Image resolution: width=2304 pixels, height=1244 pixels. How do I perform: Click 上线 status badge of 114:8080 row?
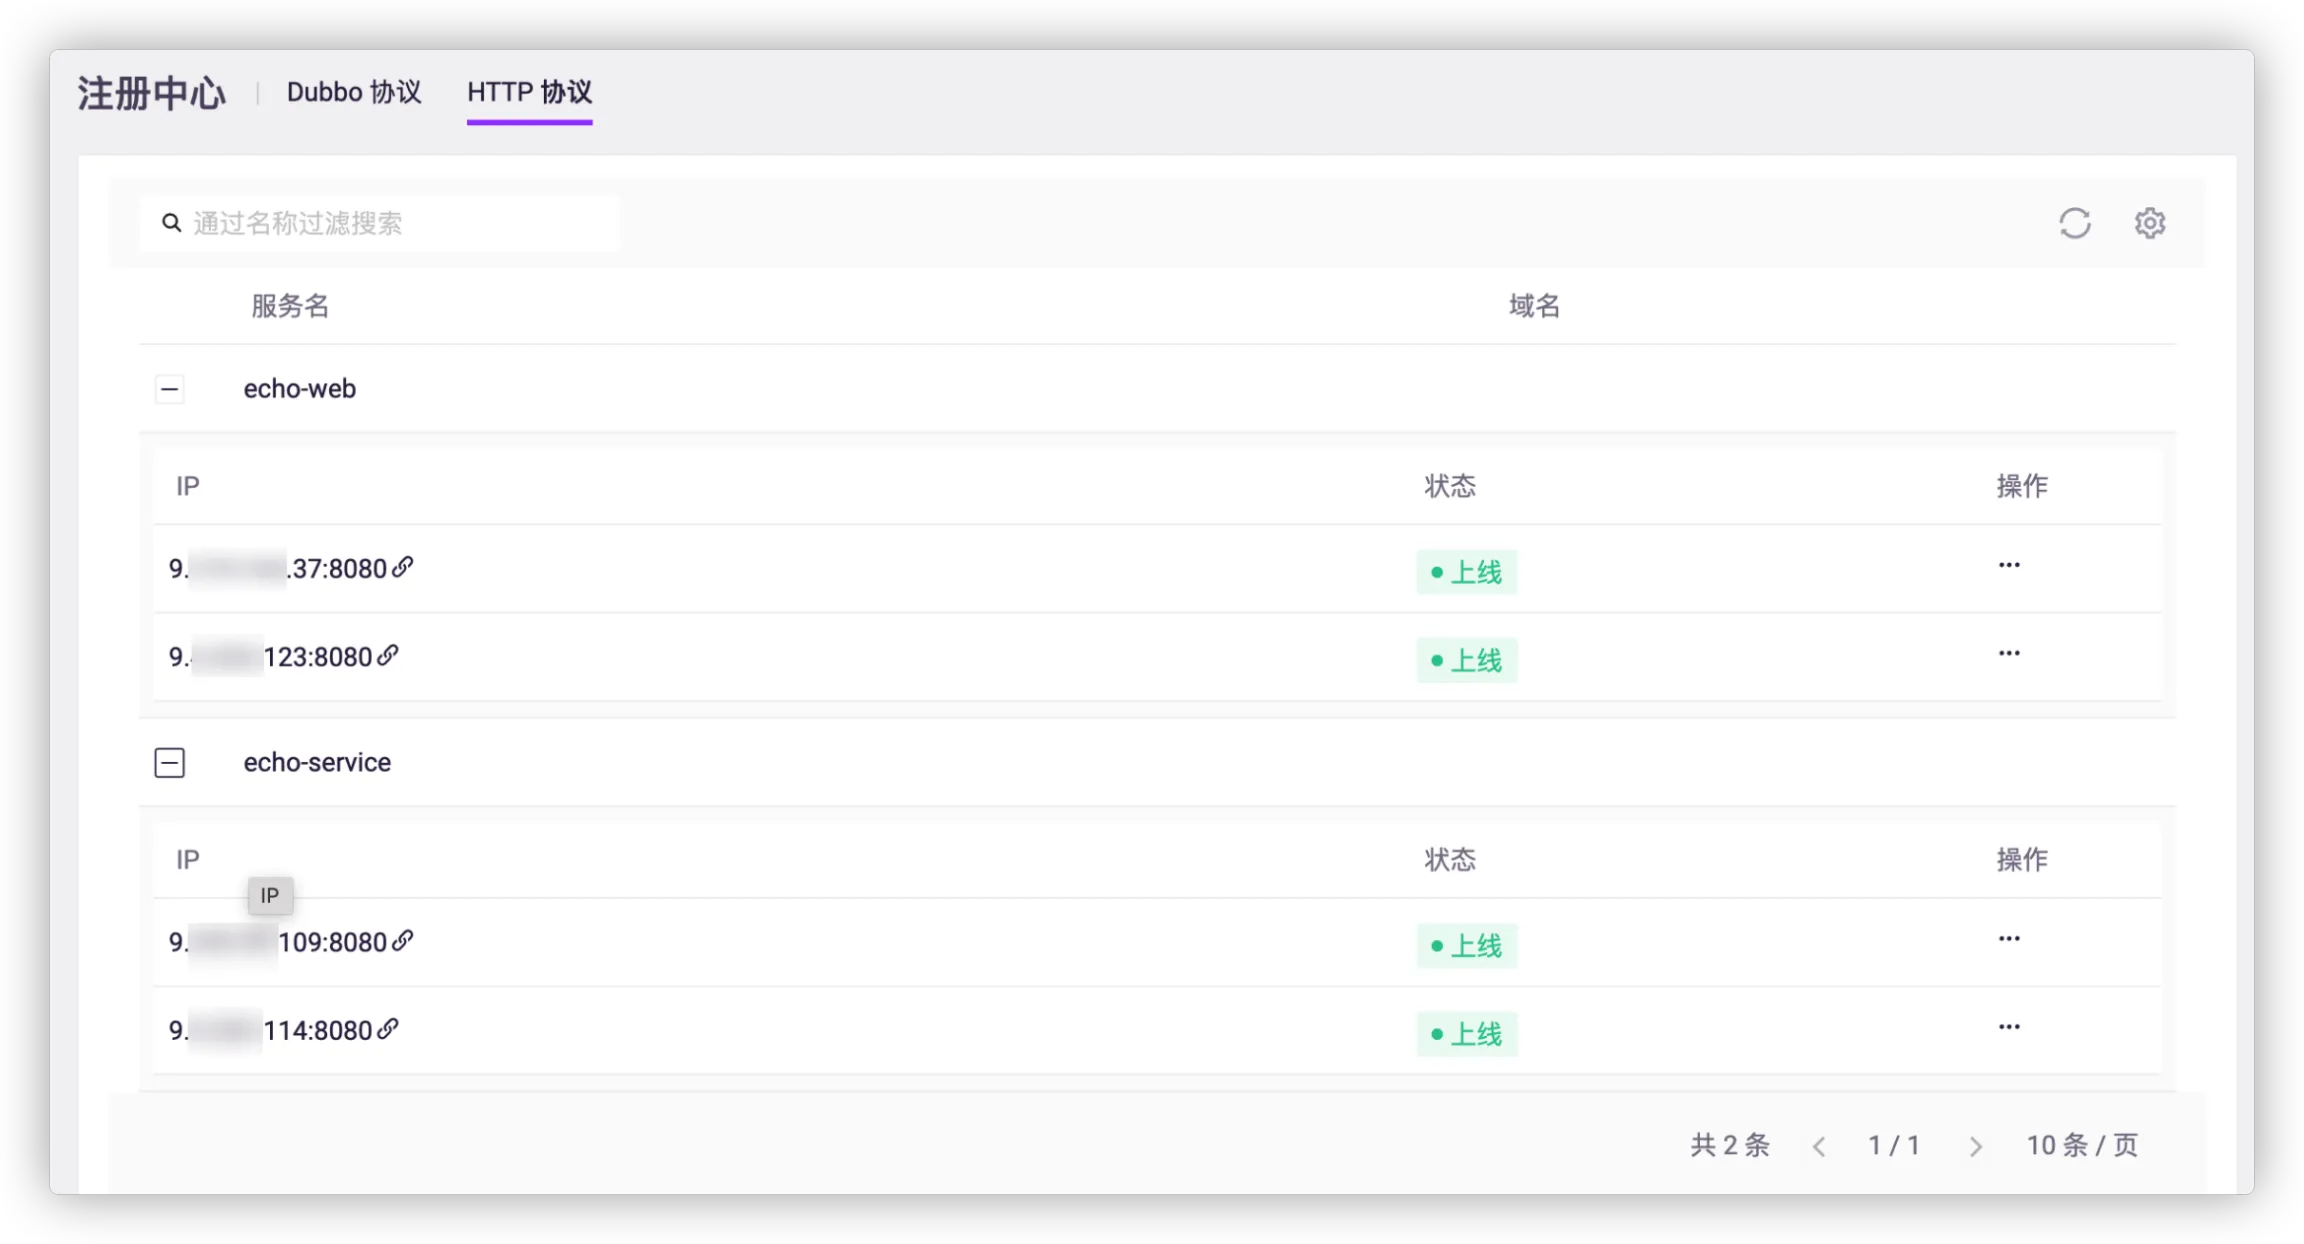1466,1033
